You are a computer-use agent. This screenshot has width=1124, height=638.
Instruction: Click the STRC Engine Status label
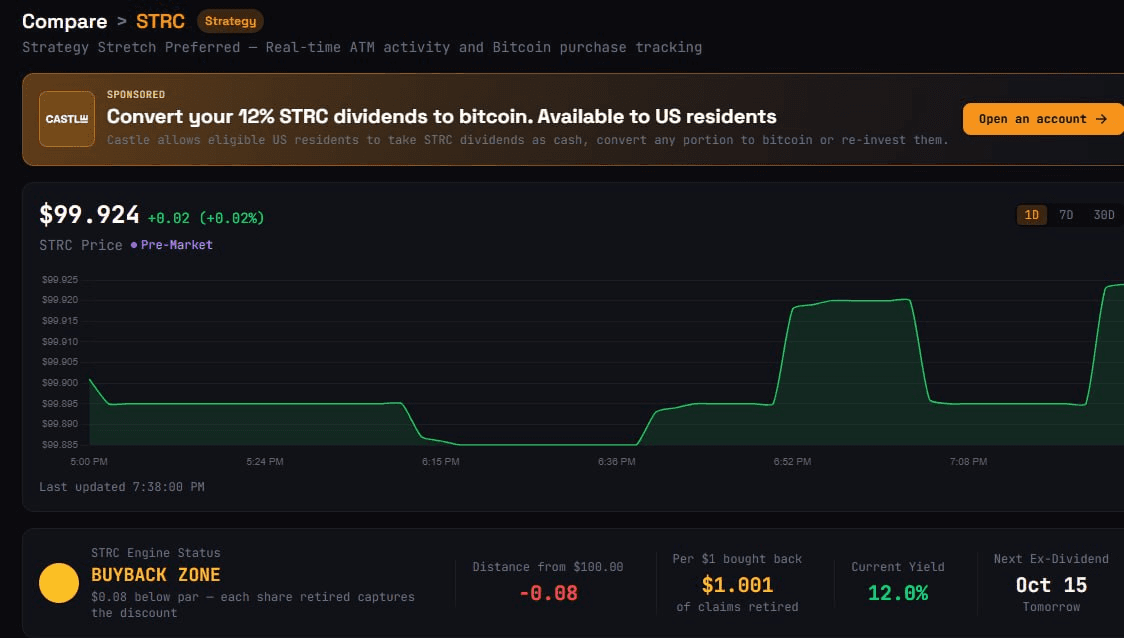click(x=156, y=553)
